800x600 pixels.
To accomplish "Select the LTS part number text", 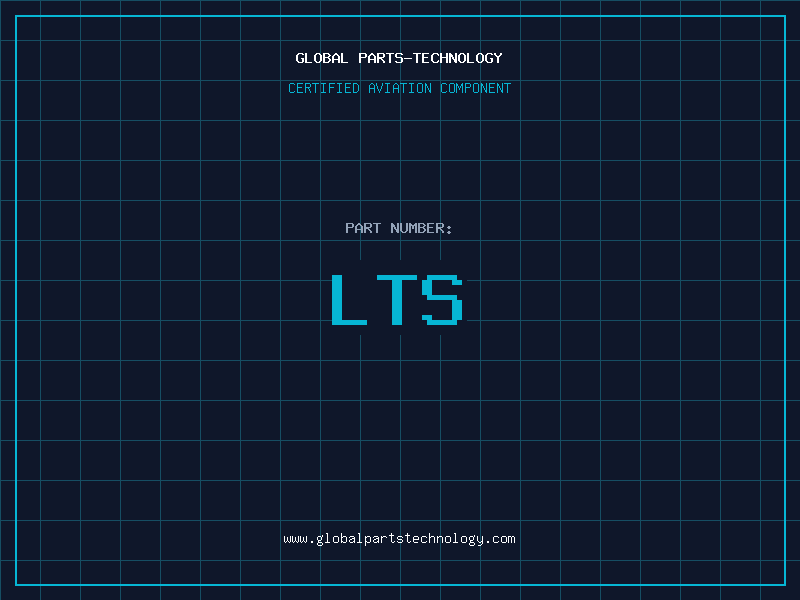I will (397, 299).
